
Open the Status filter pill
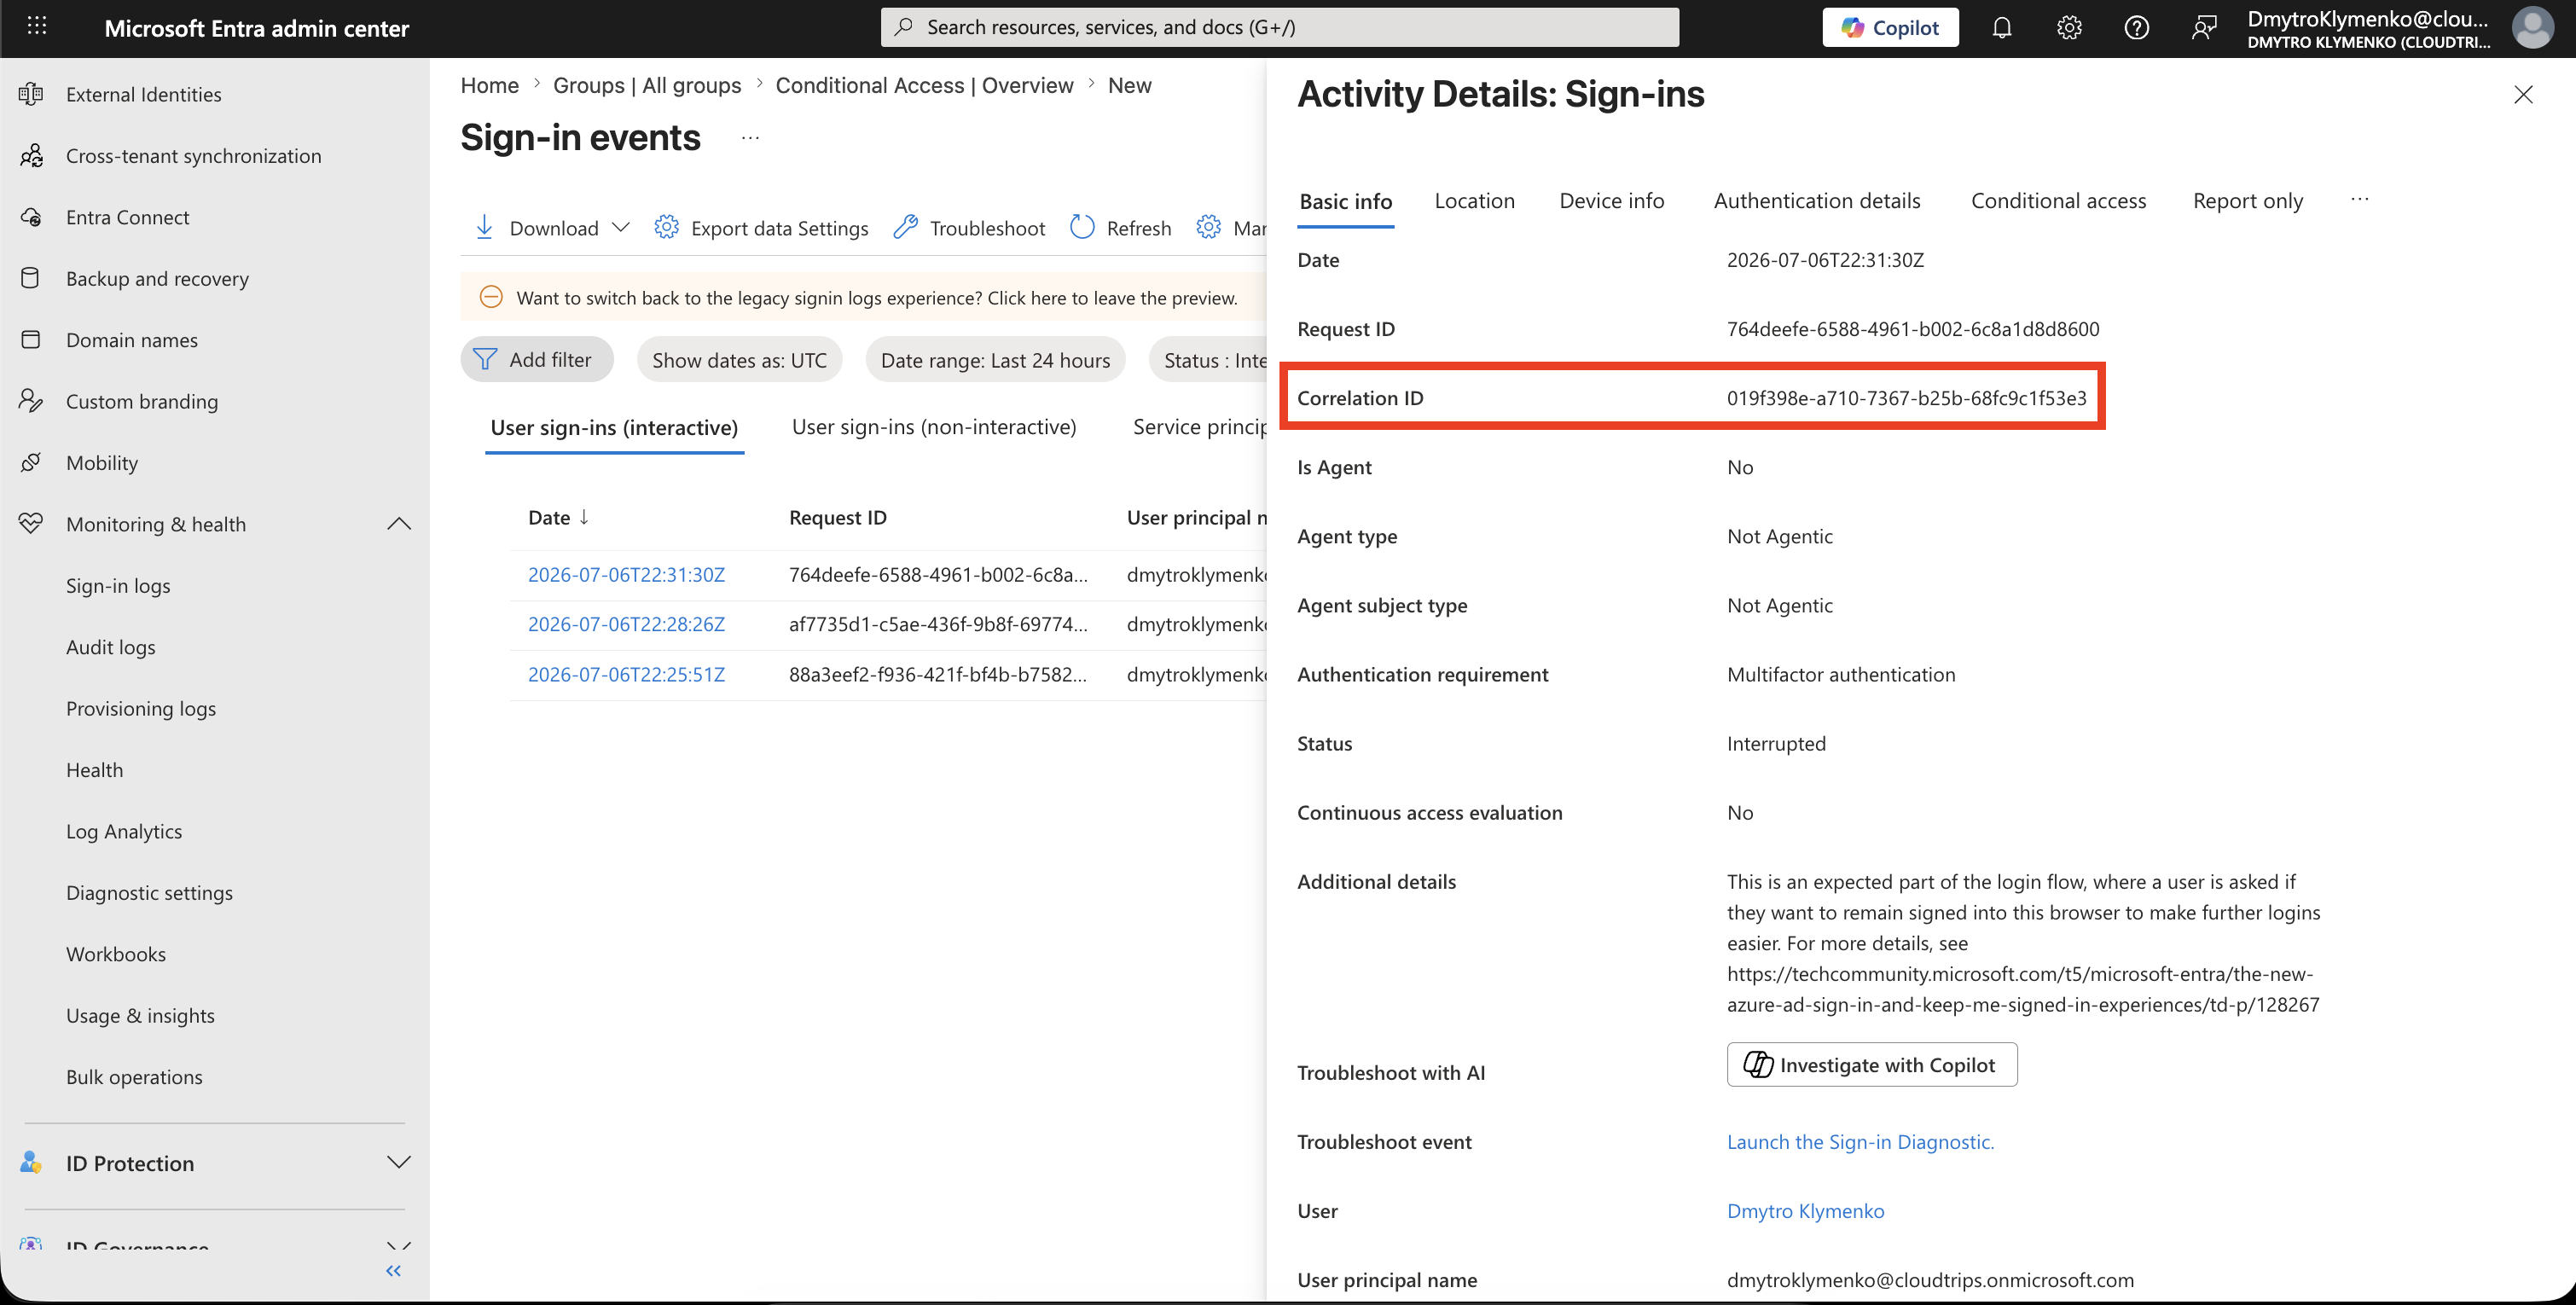tap(1208, 360)
